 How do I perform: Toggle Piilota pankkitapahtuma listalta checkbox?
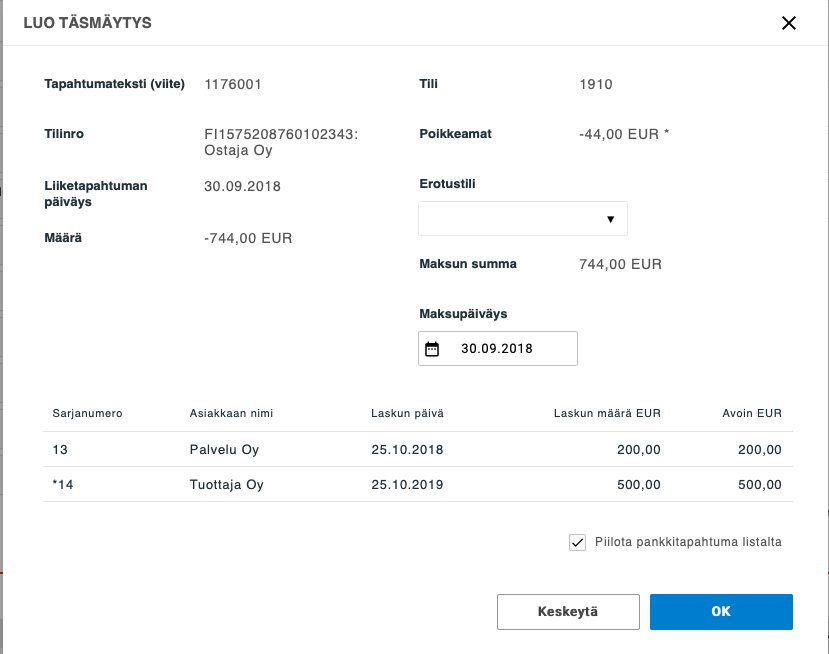pos(576,541)
